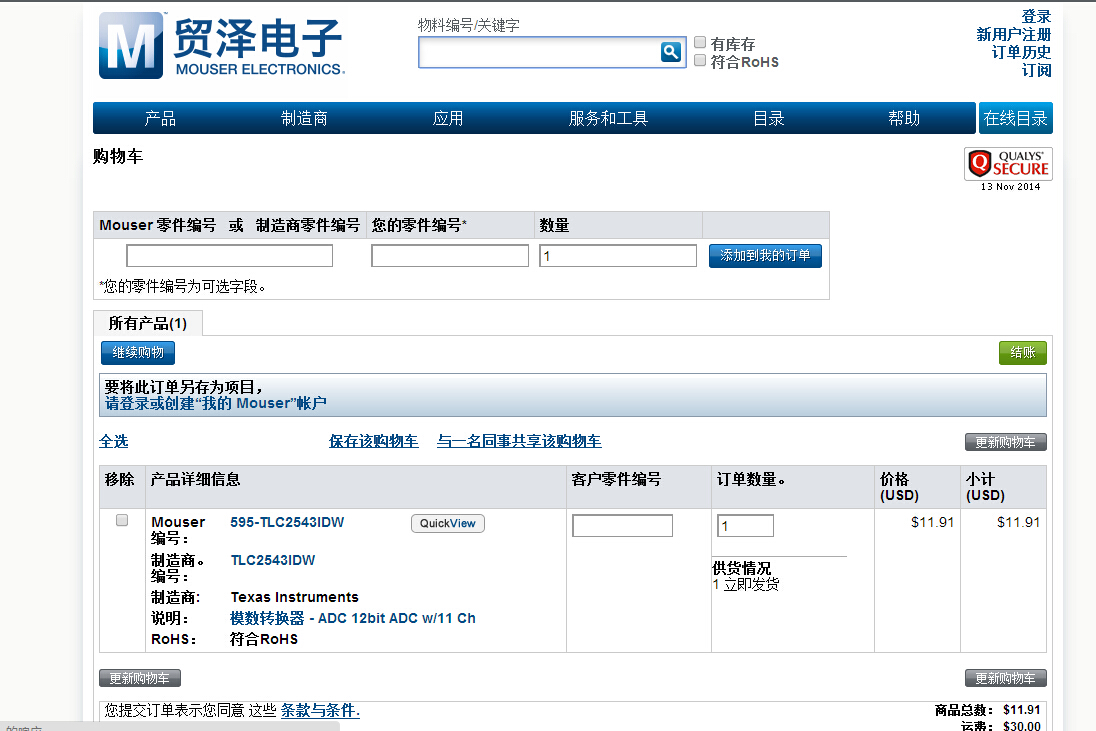Open the 订单历史 link

click(1021, 52)
